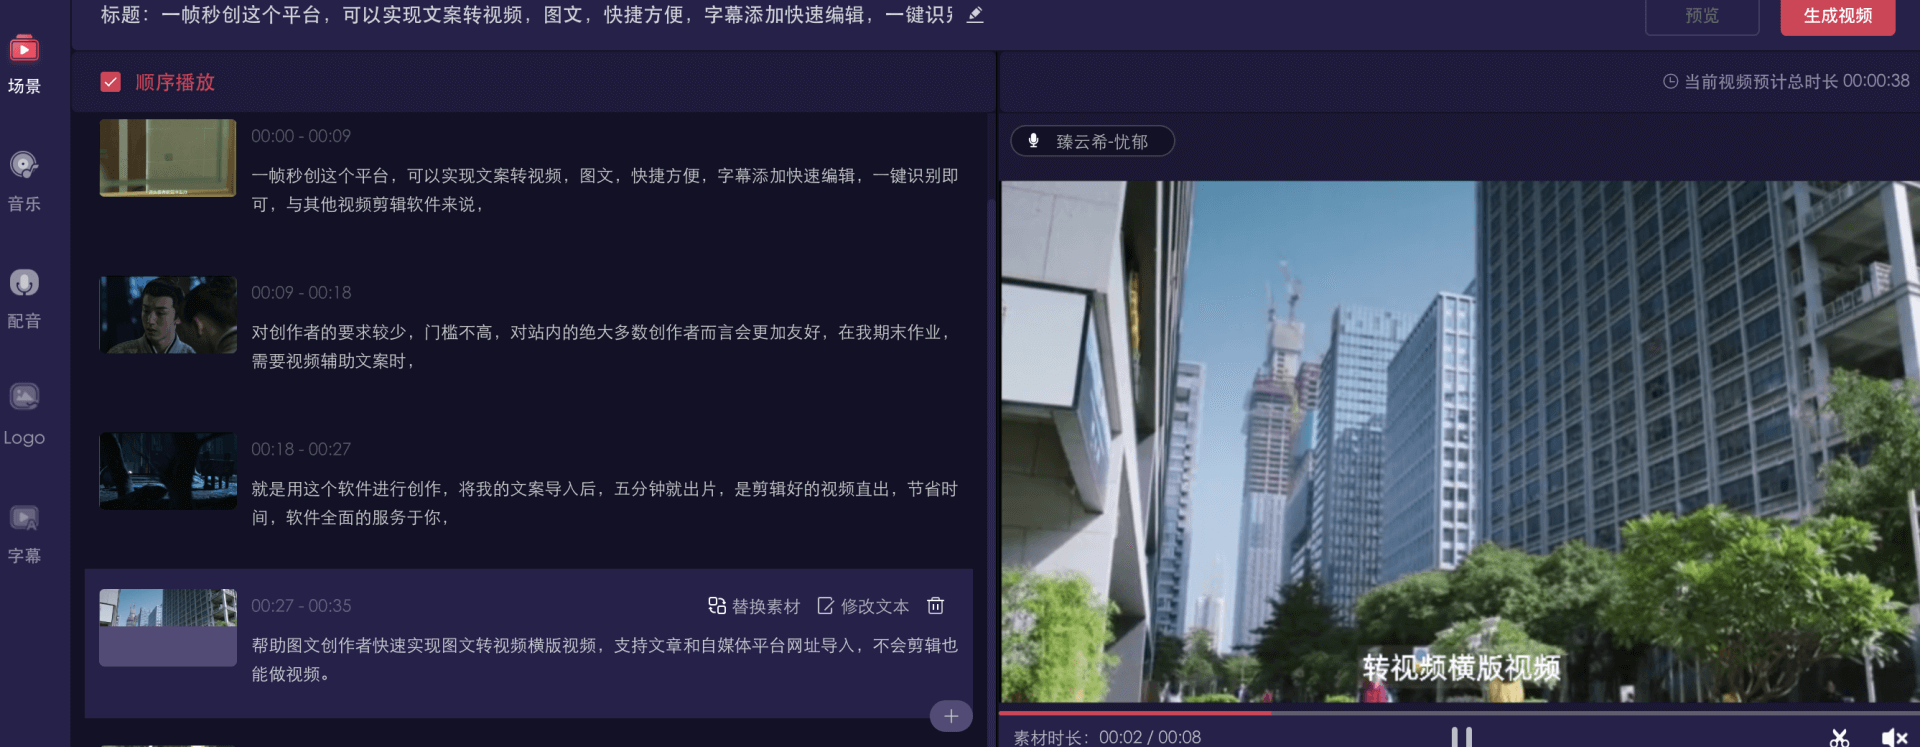The image size is (1920, 747).
Task: Open the 字幕 subtitles sidebar tab
Action: 24,534
